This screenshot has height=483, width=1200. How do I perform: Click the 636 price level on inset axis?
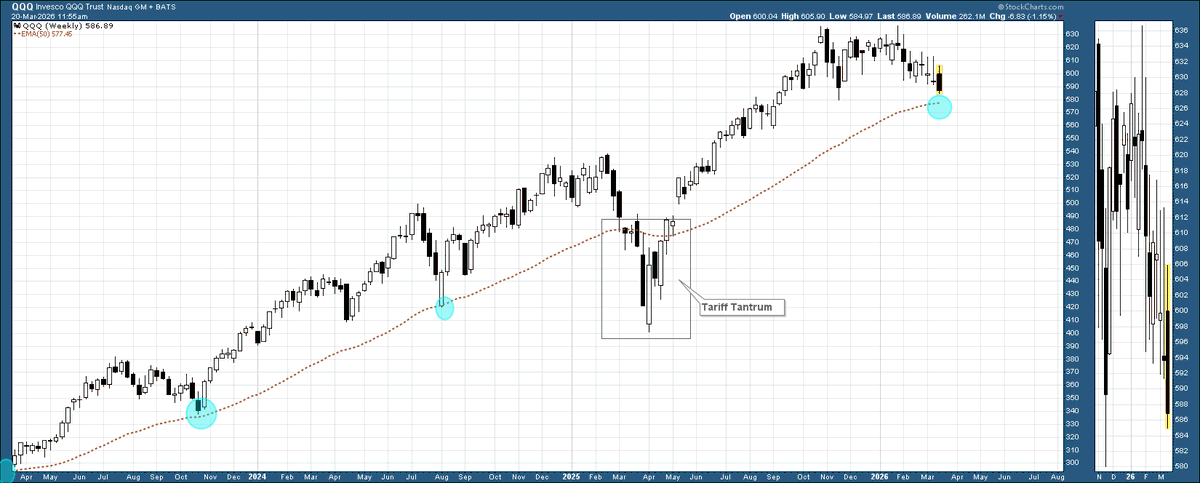(x=1182, y=29)
